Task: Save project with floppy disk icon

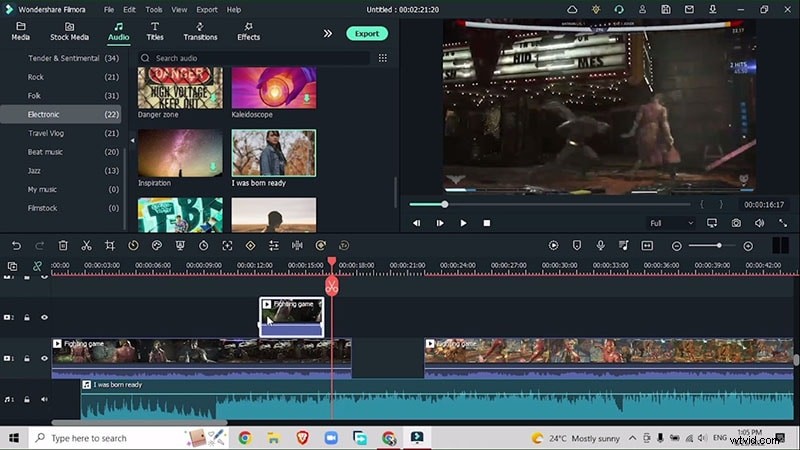Action: [x=666, y=10]
